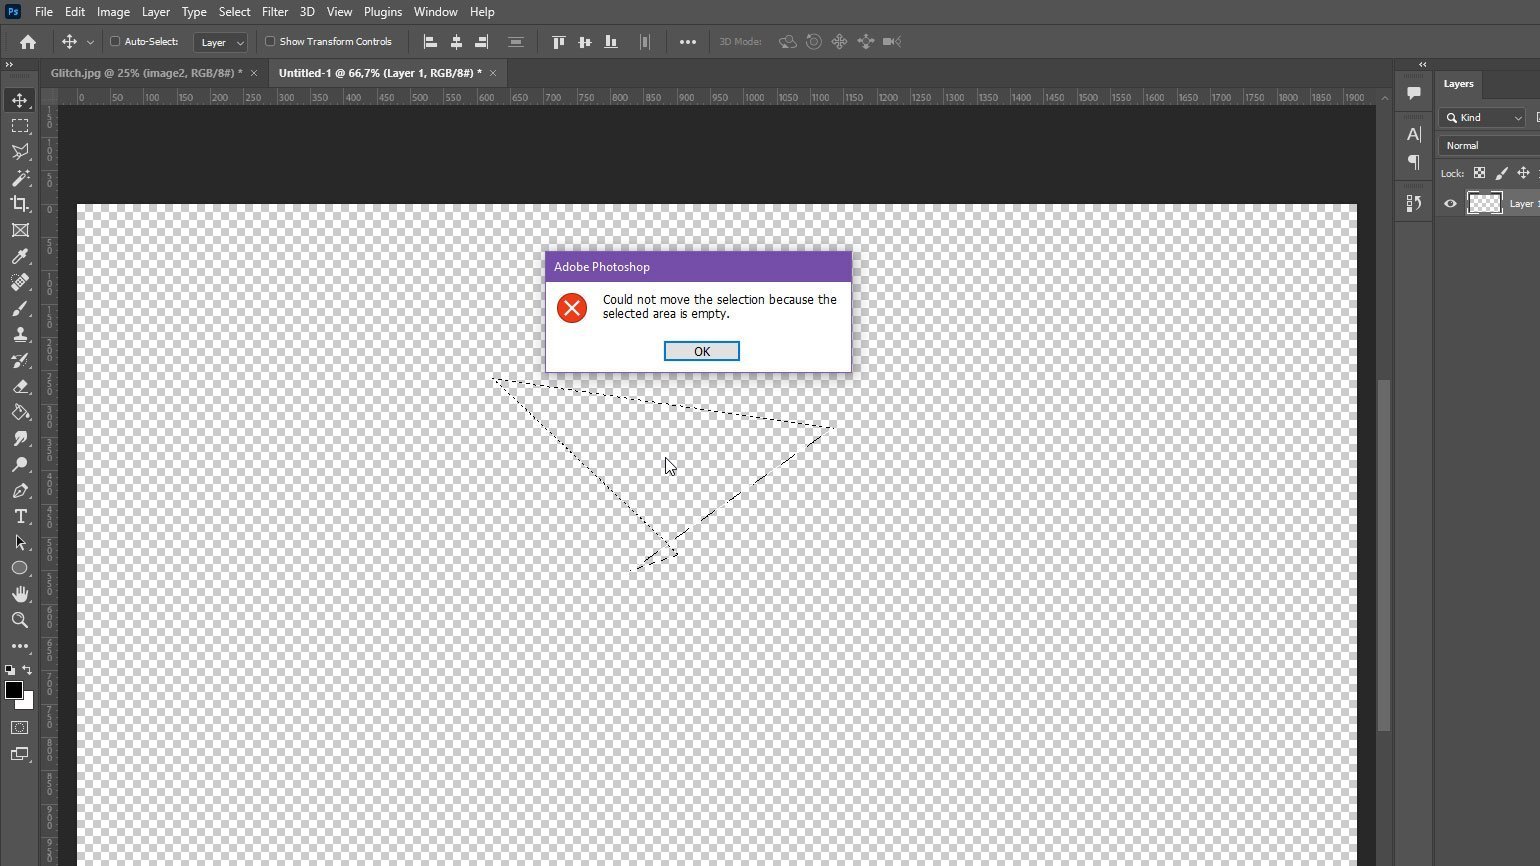Viewport: 1540px width, 866px height.
Task: Select the Spot Healing Brush tool
Action: coord(20,283)
